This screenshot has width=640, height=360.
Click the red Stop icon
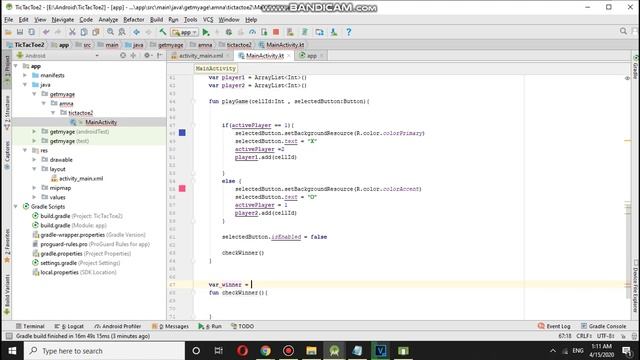pyautogui.click(x=276, y=32)
